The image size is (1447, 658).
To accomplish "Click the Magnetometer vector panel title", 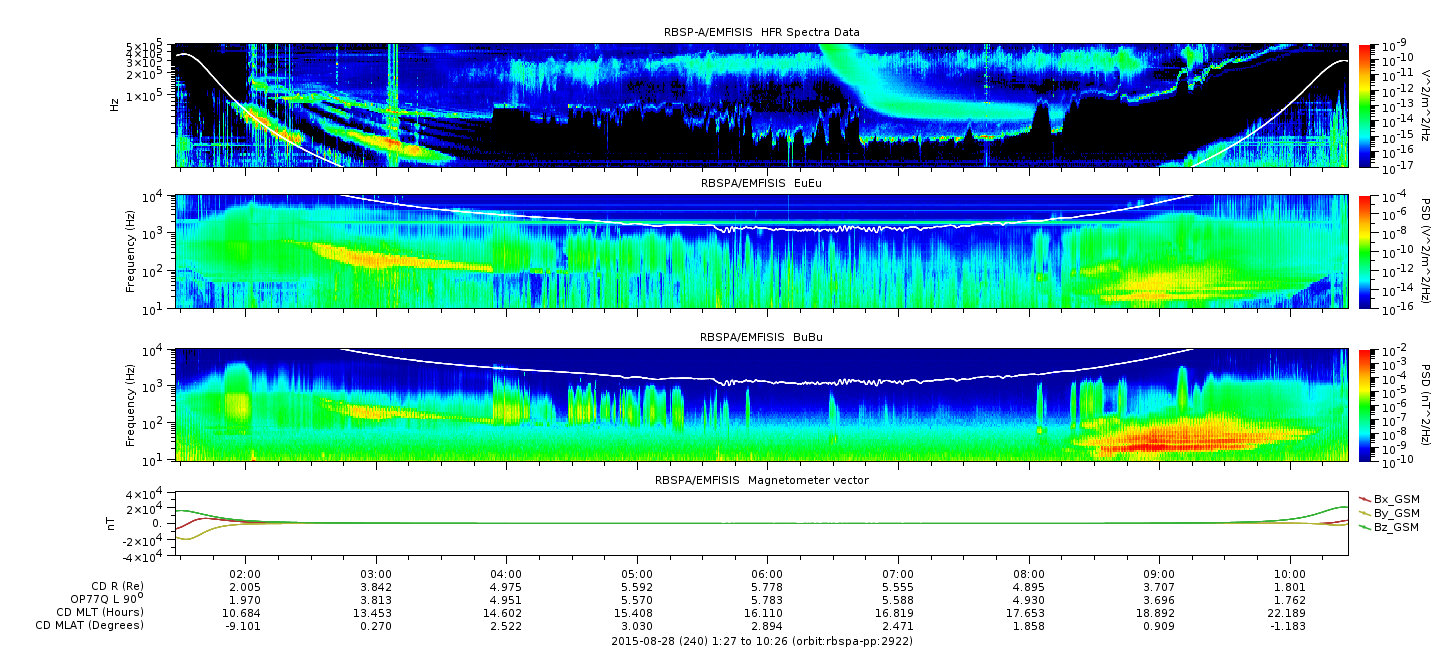I will click(x=761, y=480).
